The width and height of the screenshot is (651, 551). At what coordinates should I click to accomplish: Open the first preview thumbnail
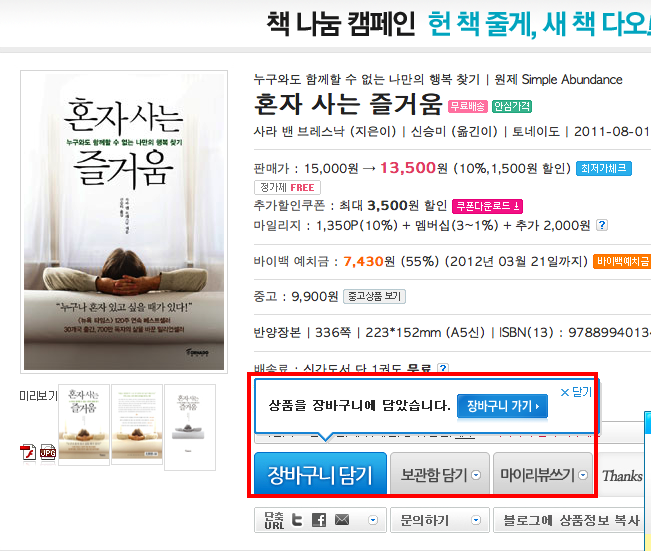click(x=84, y=424)
